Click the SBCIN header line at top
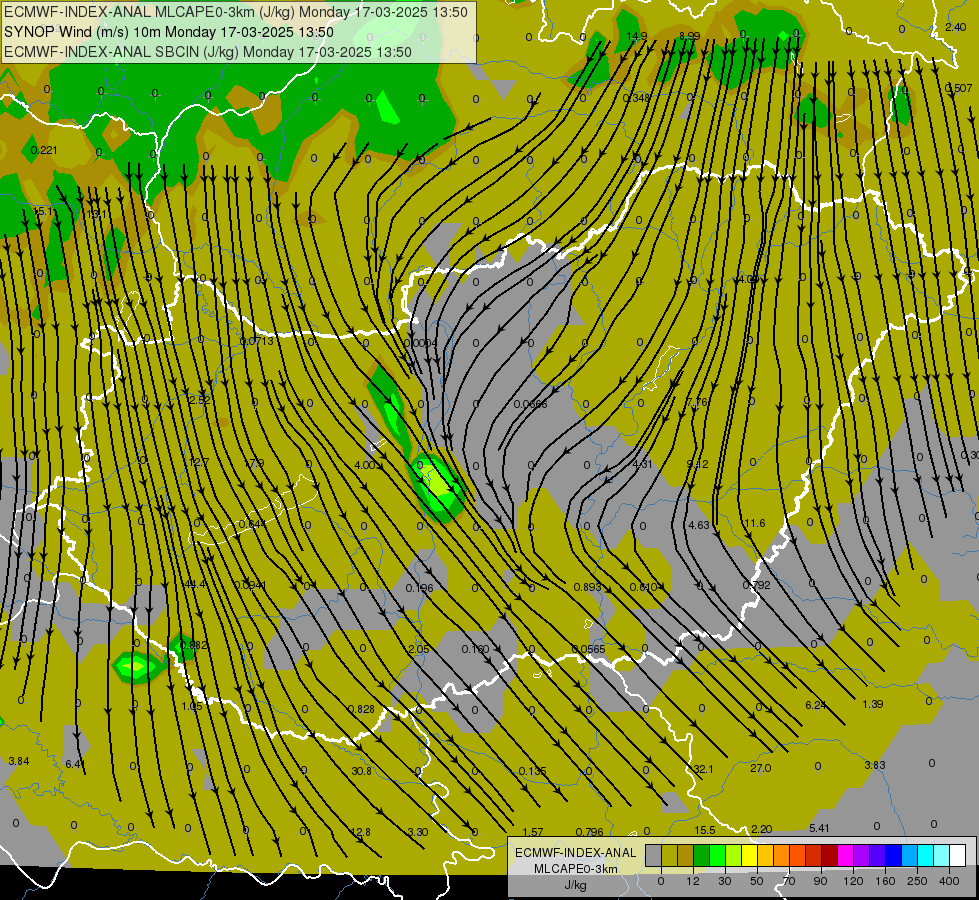The height and width of the screenshot is (900, 979). [208, 52]
